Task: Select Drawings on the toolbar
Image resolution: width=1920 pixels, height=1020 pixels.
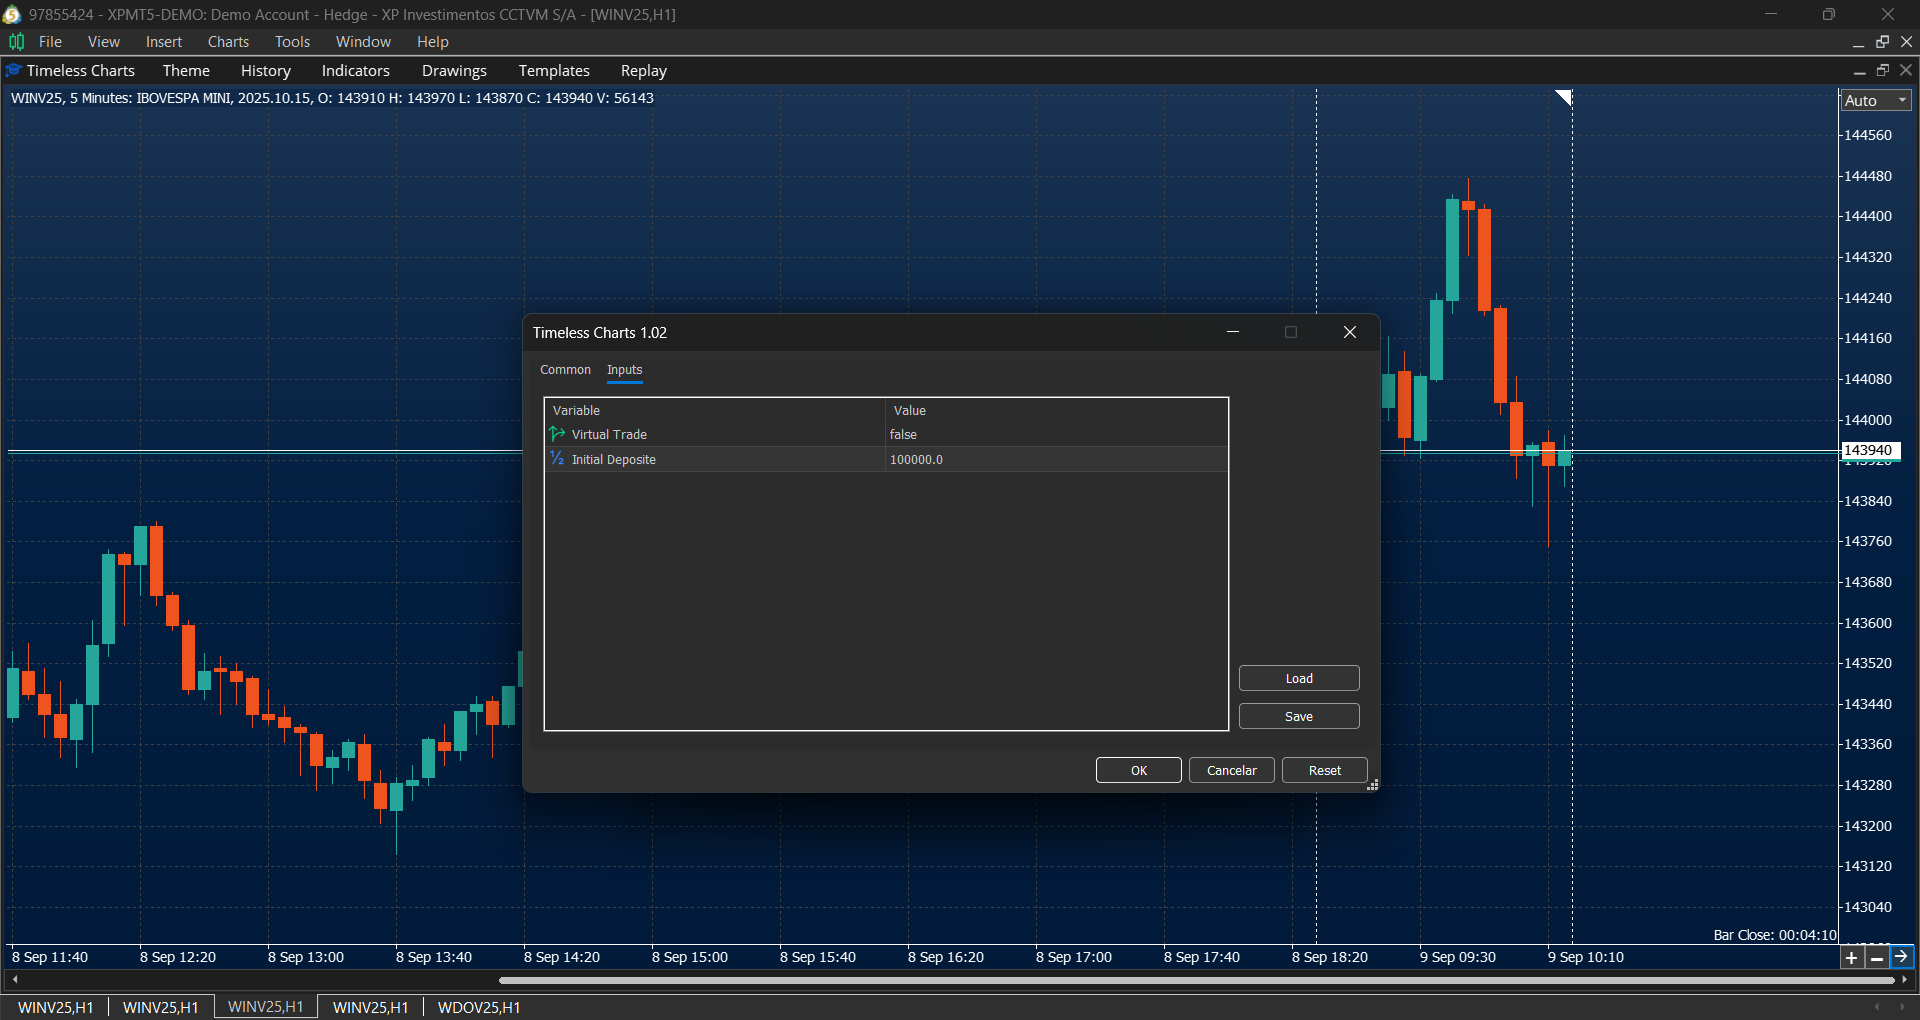Action: click(x=453, y=70)
